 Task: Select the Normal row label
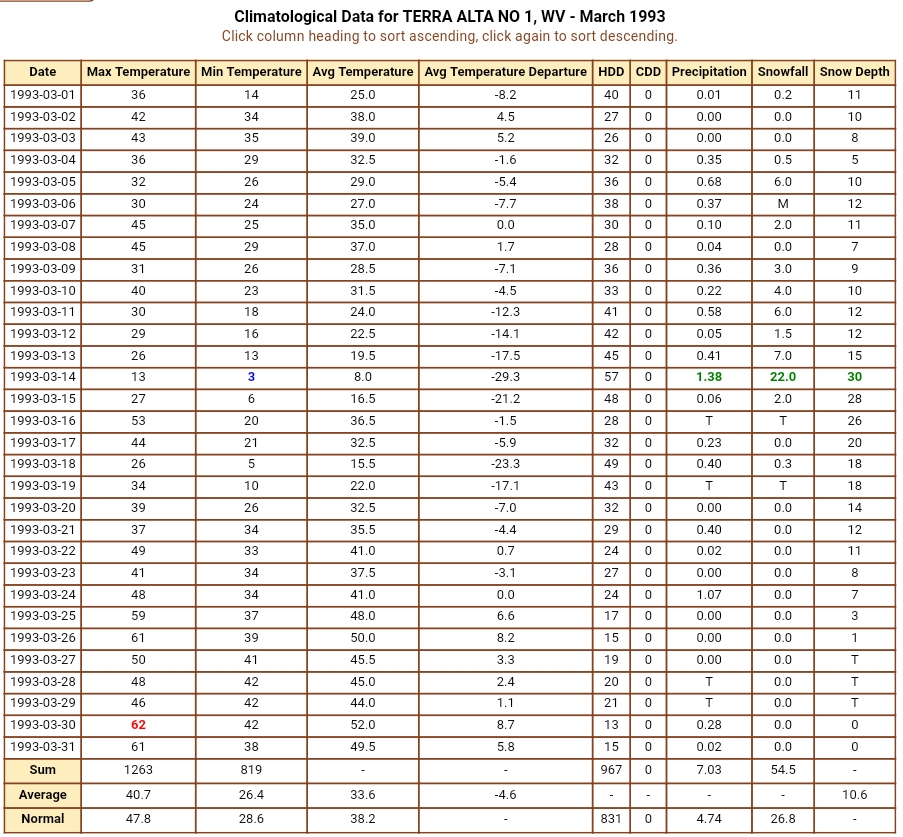tap(43, 819)
